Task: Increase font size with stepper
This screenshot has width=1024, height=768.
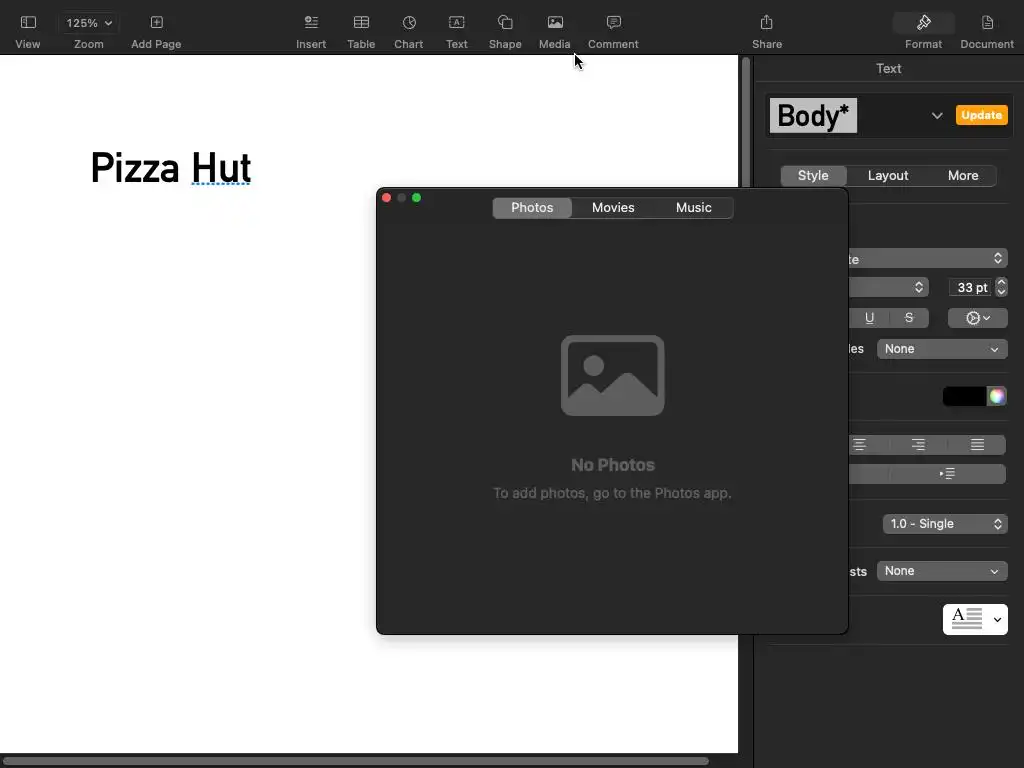Action: click(1001, 283)
